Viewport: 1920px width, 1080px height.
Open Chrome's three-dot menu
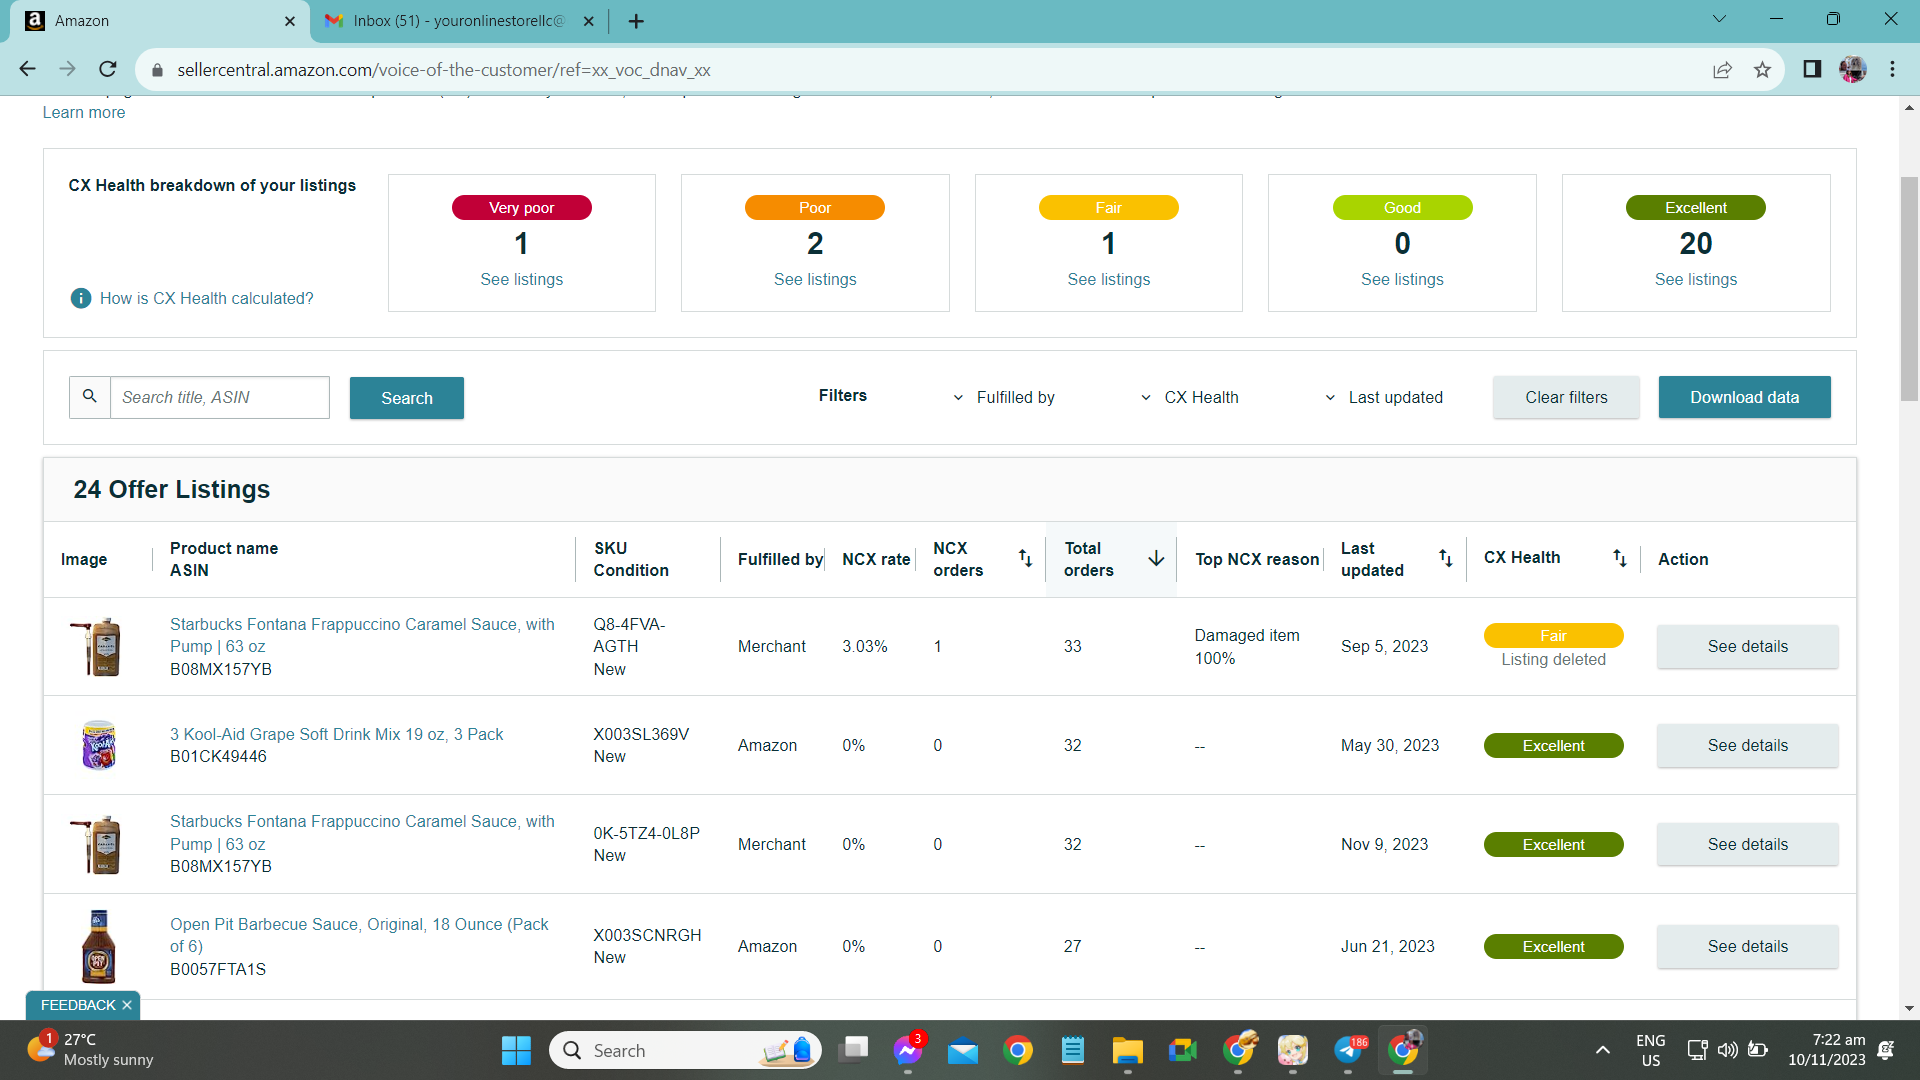1892,69
